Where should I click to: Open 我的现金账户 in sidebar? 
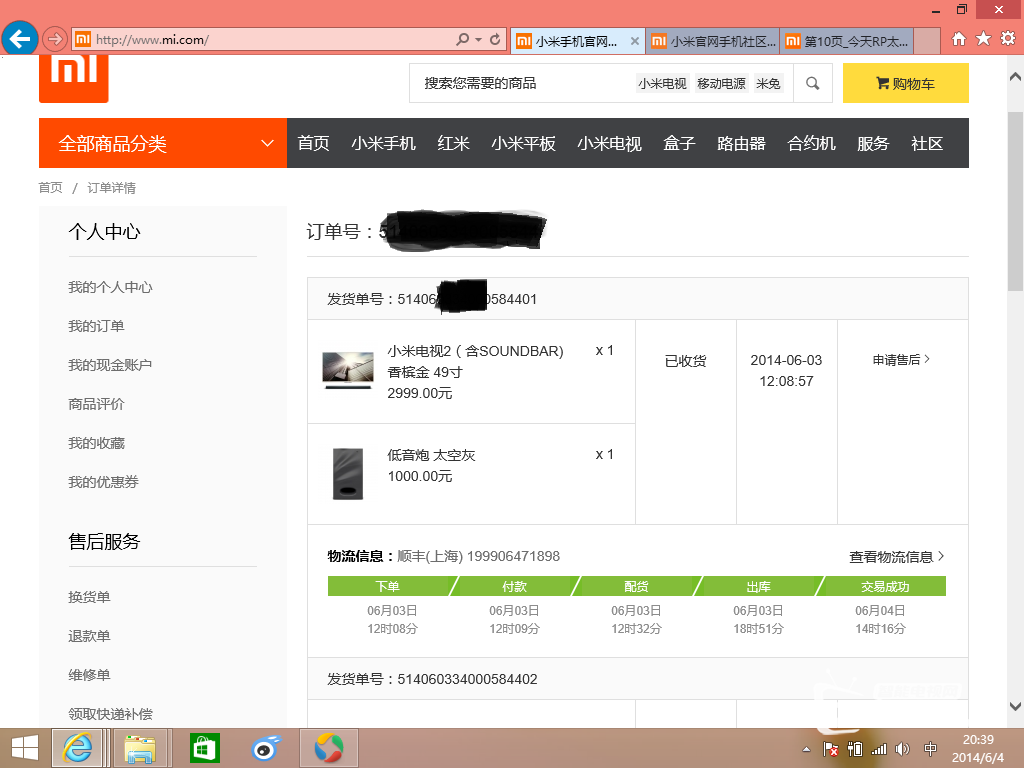click(x=110, y=365)
